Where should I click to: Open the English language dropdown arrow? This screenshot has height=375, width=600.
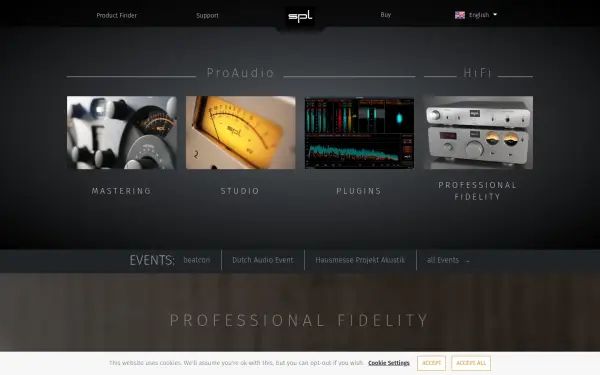[x=495, y=15]
